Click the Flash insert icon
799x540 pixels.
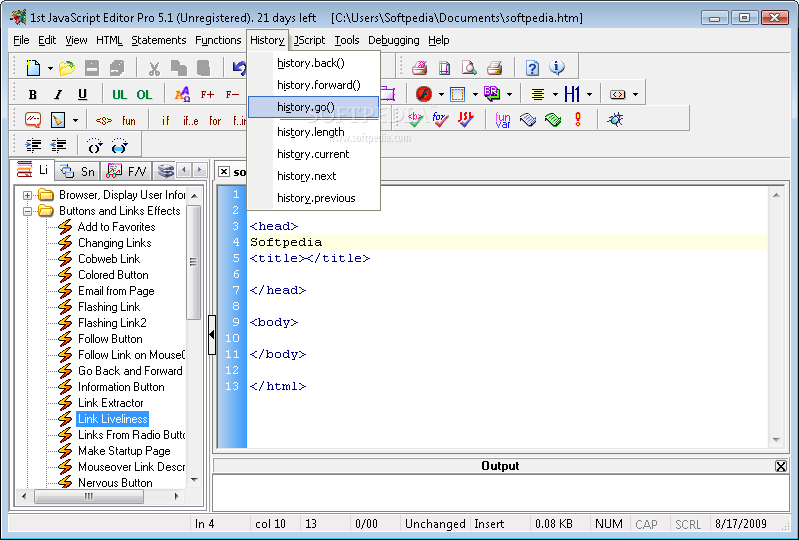[x=423, y=94]
